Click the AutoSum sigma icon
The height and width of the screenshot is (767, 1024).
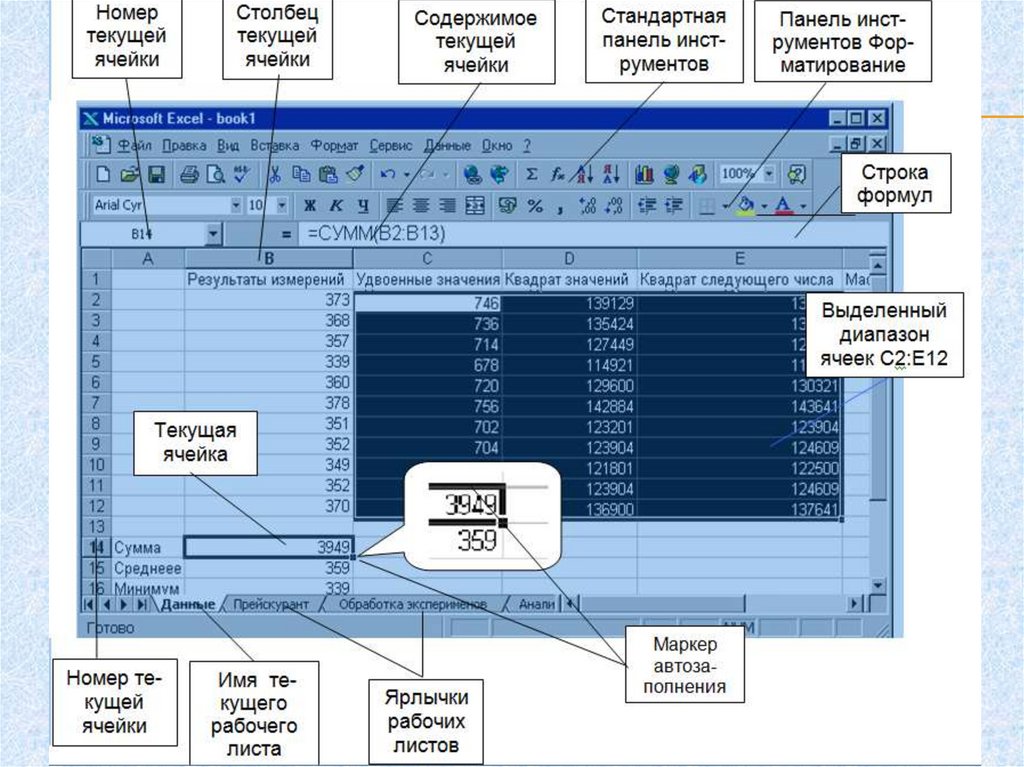coord(532,174)
